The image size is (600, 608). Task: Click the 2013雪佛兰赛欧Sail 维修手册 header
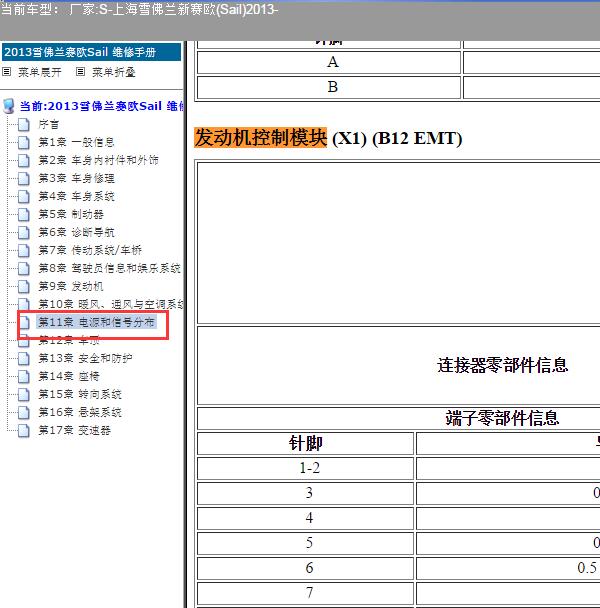(92, 52)
